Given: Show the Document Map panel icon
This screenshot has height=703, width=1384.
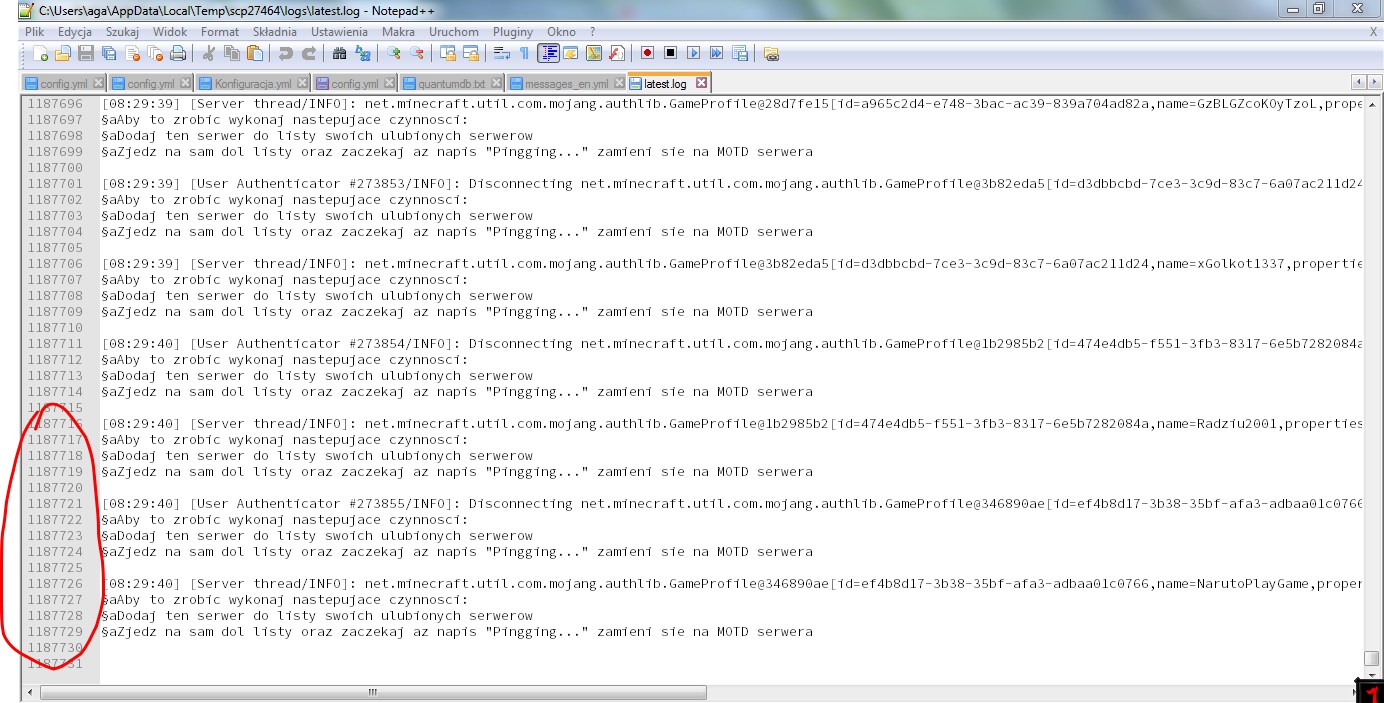Looking at the screenshot, I should [x=593, y=53].
